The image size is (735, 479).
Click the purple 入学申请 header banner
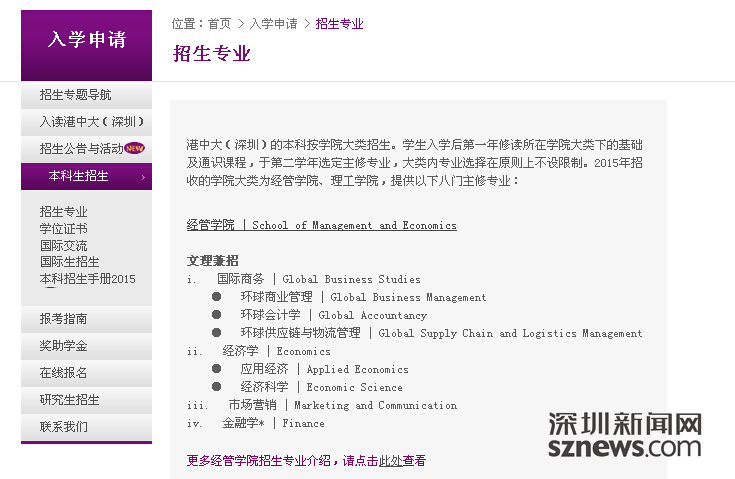point(86,42)
